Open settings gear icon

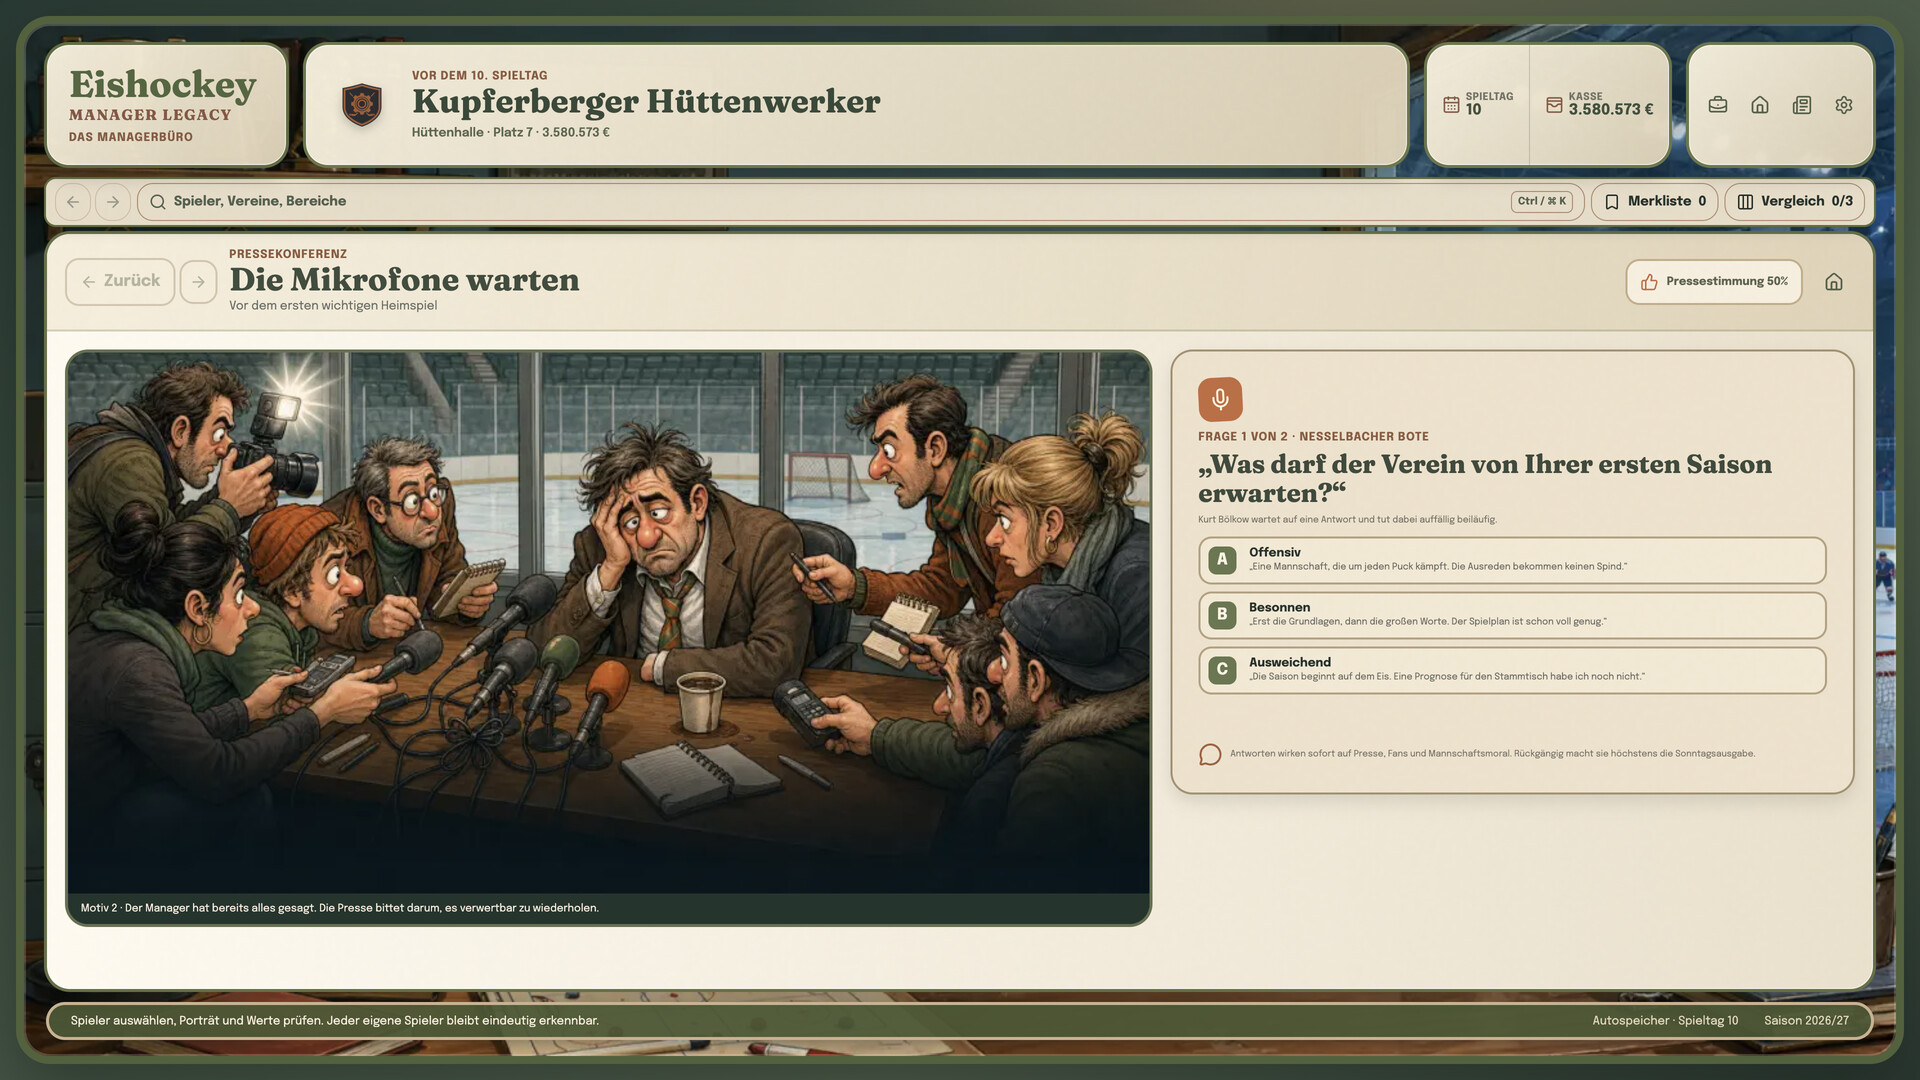[1844, 105]
